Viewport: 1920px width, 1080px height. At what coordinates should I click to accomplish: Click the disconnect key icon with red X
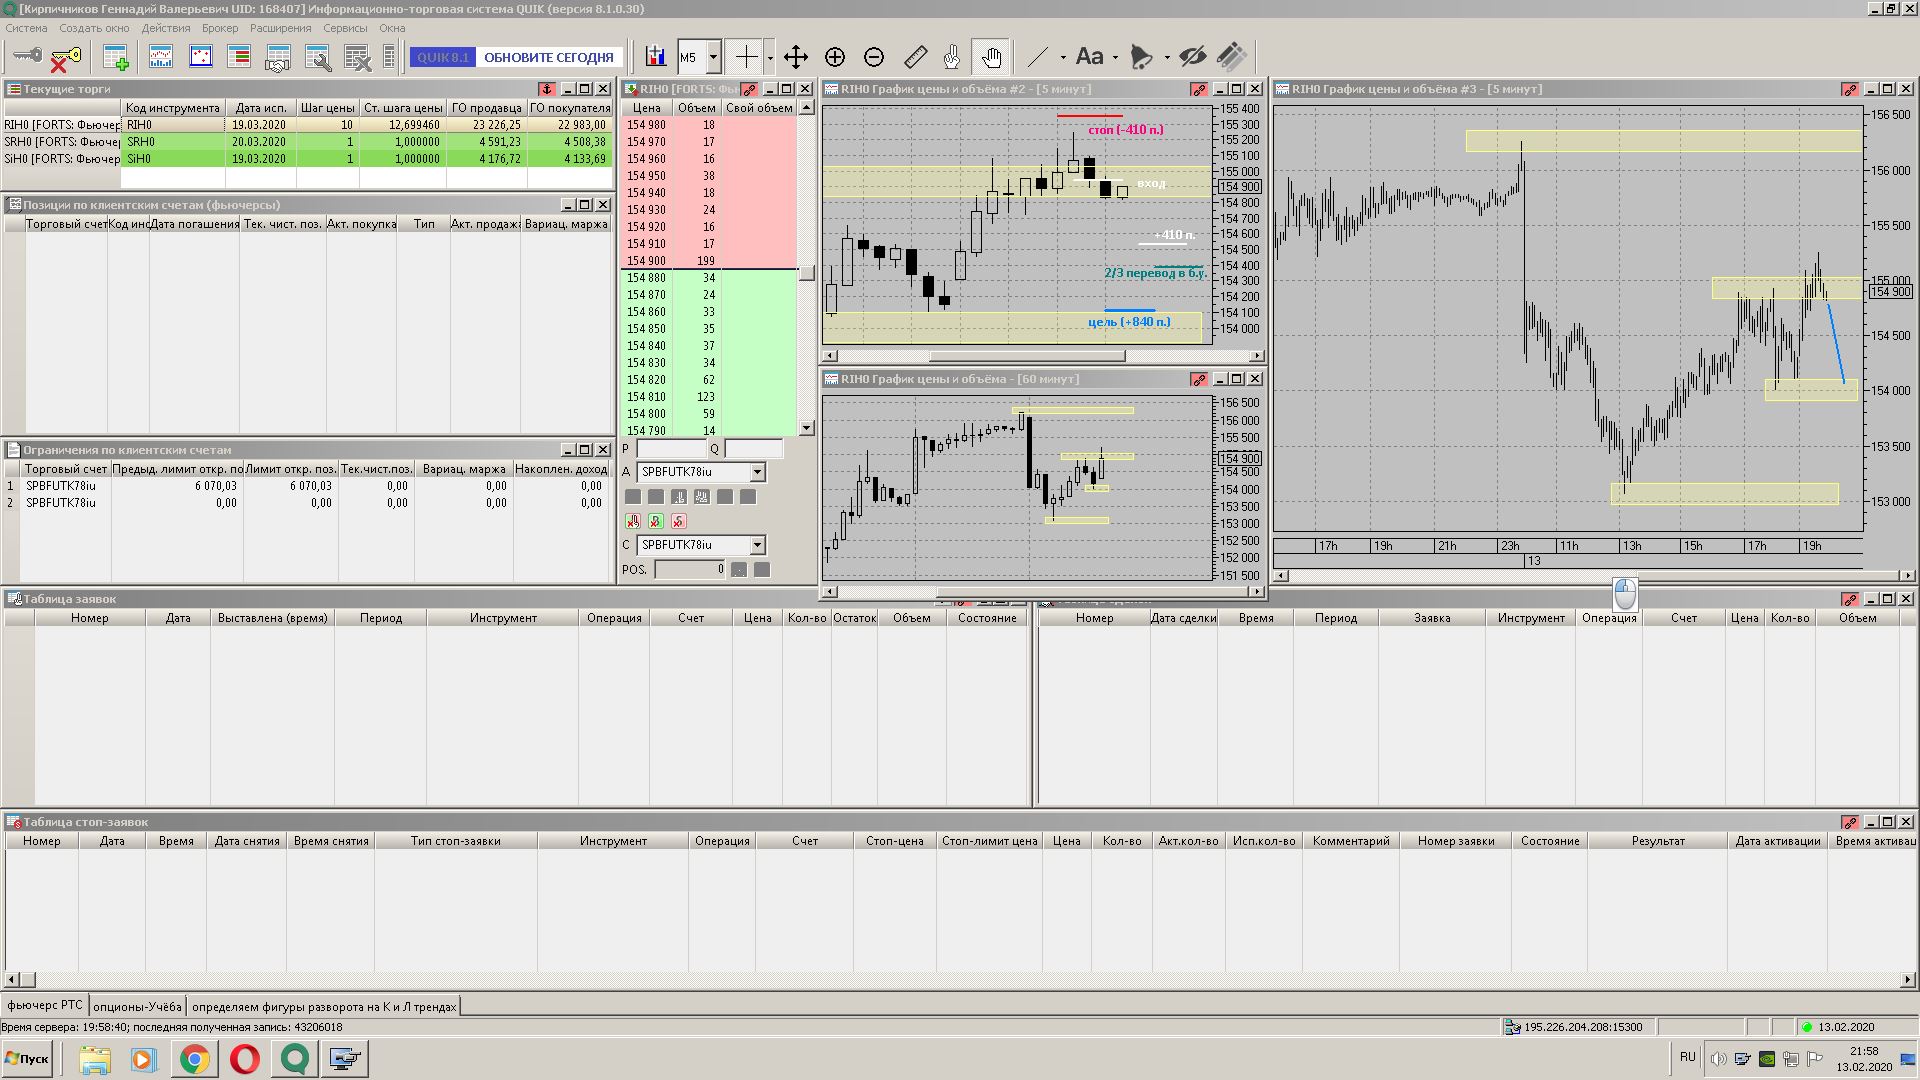(66, 58)
